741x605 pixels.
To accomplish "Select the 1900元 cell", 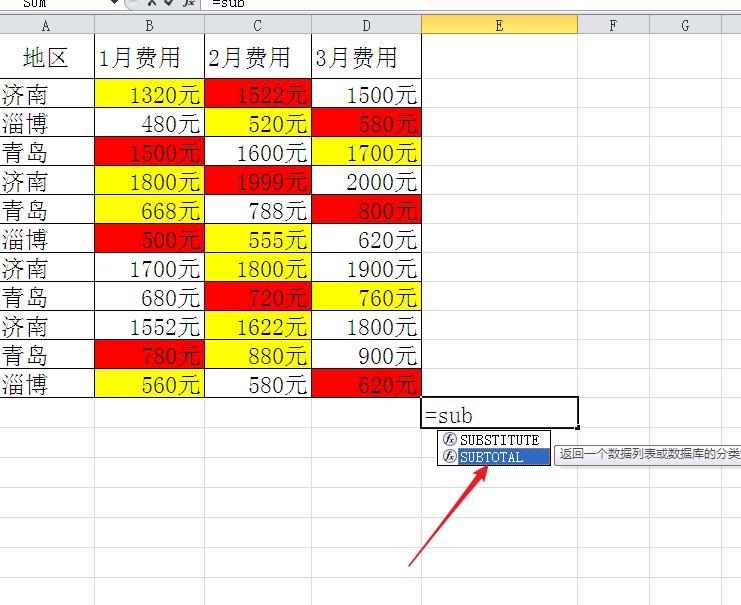I will click(366, 268).
